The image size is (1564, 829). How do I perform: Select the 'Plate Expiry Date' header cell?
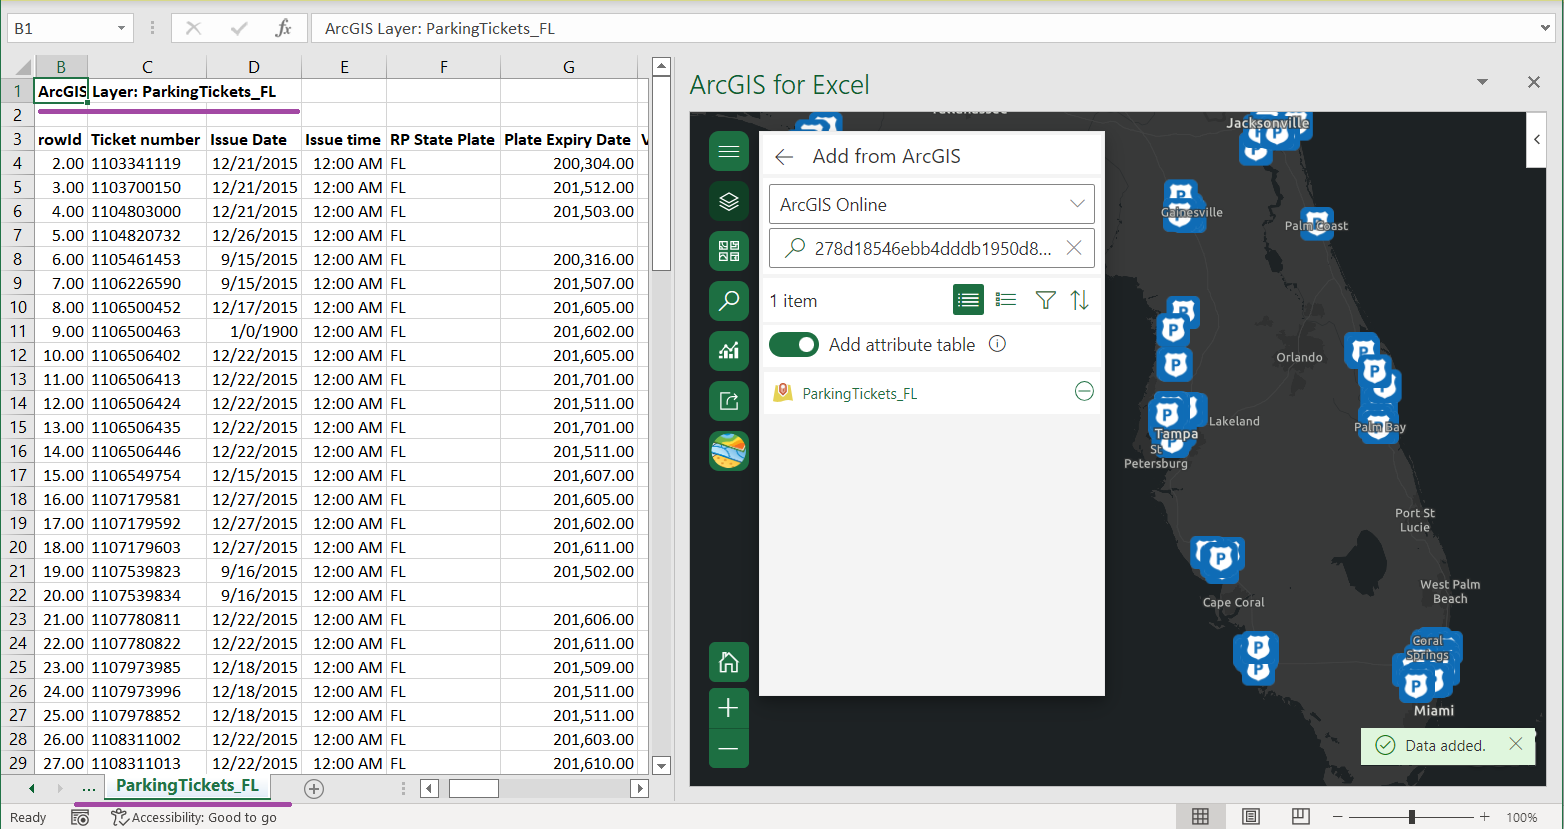(x=568, y=140)
